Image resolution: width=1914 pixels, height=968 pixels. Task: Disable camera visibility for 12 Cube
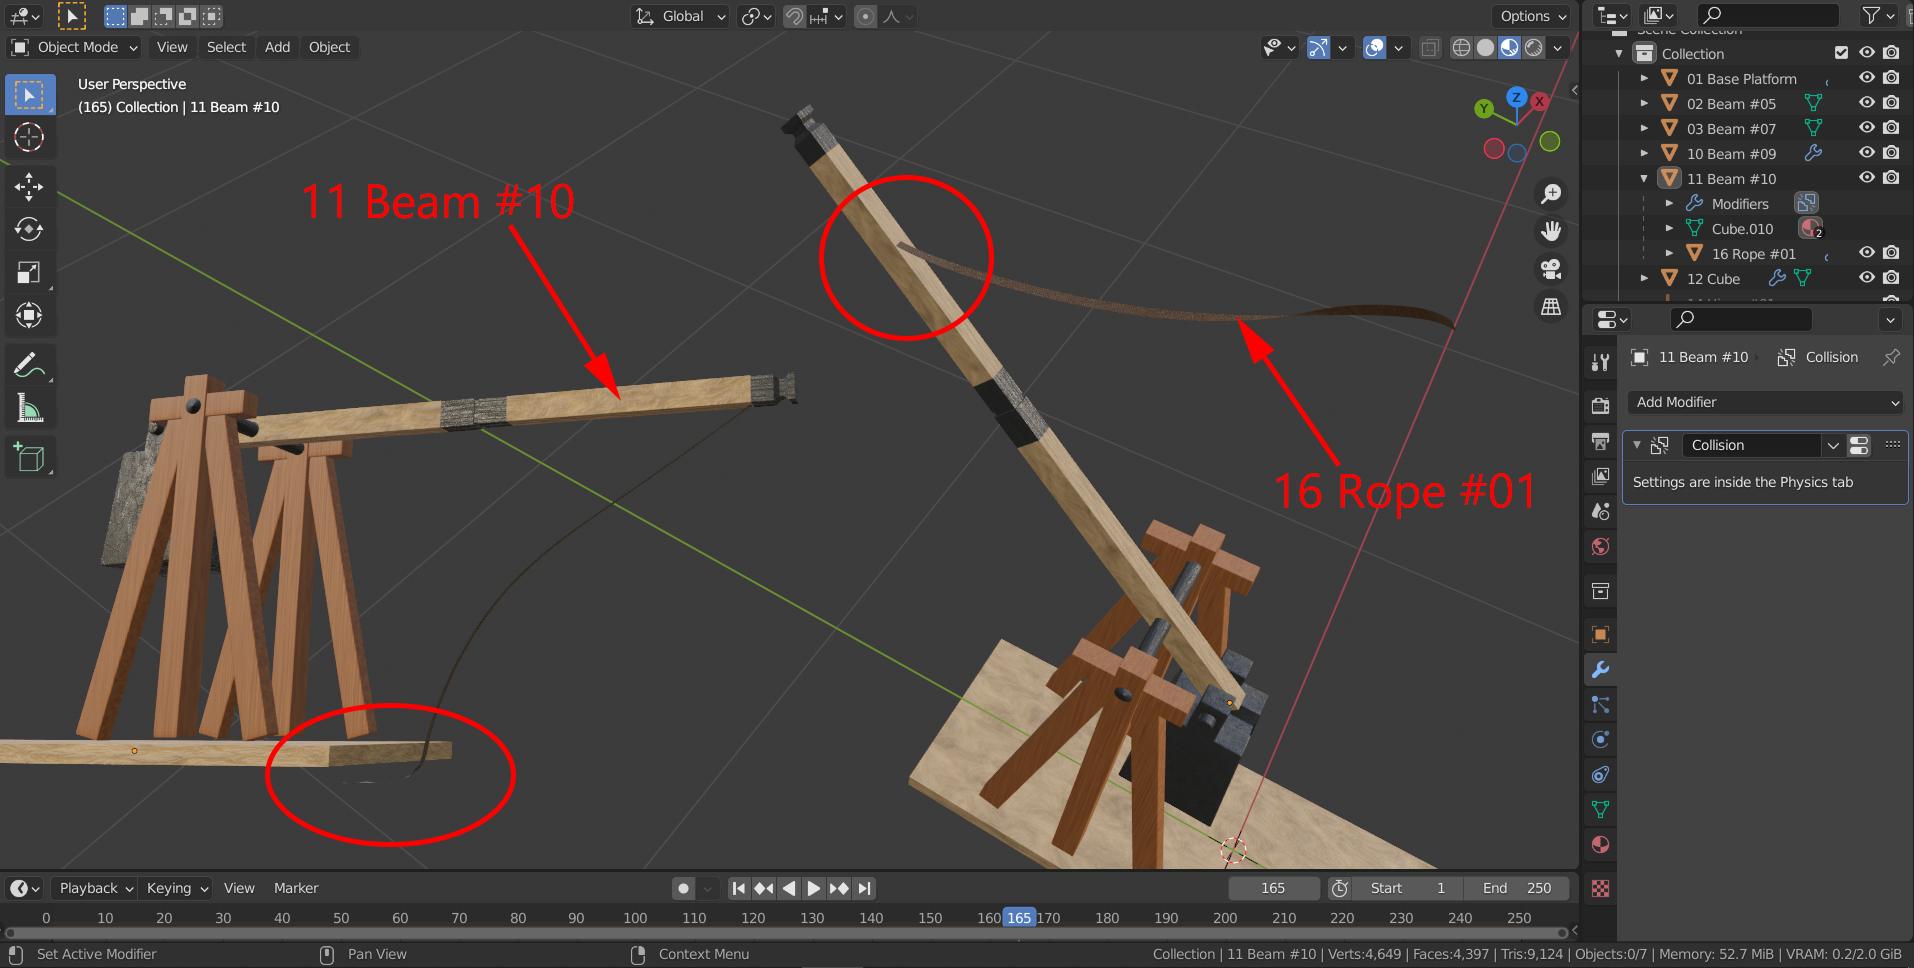pyautogui.click(x=1892, y=278)
